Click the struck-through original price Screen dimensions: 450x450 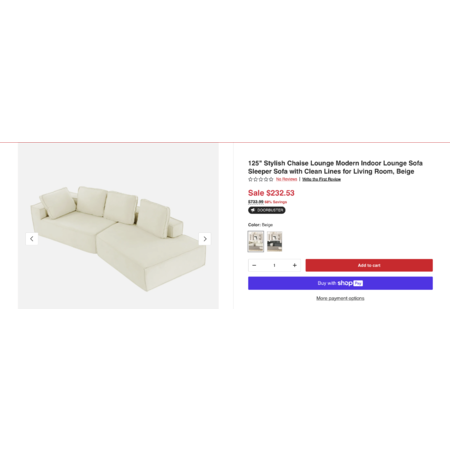point(256,202)
